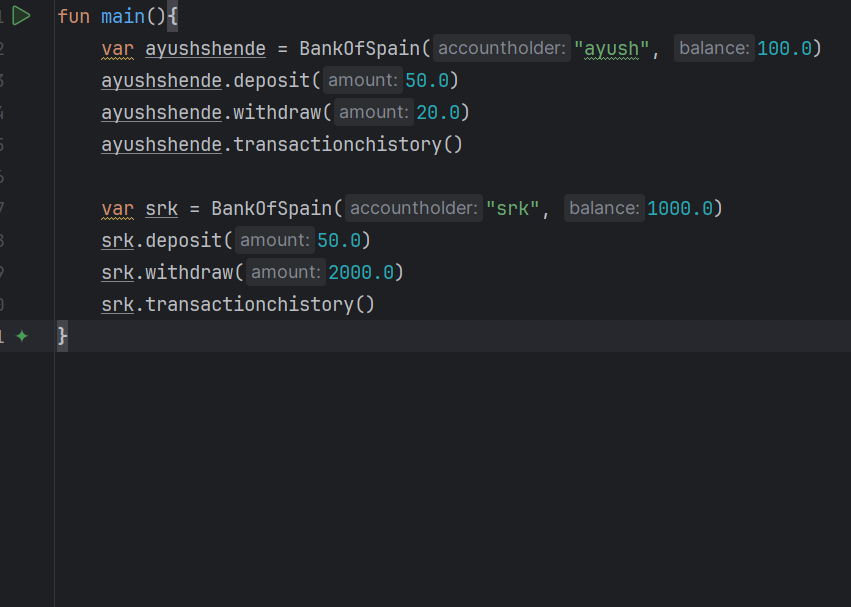Click 'srk' receiver on srk.withdraw line
Screen dimensions: 851x607
[117, 273]
